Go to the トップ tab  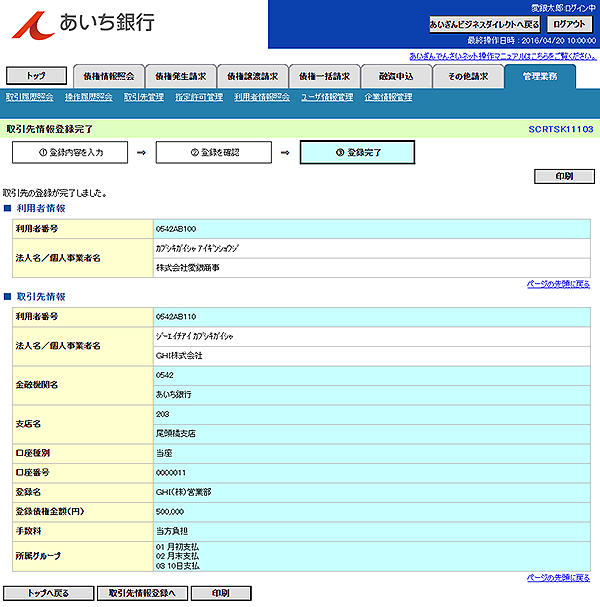(36, 76)
